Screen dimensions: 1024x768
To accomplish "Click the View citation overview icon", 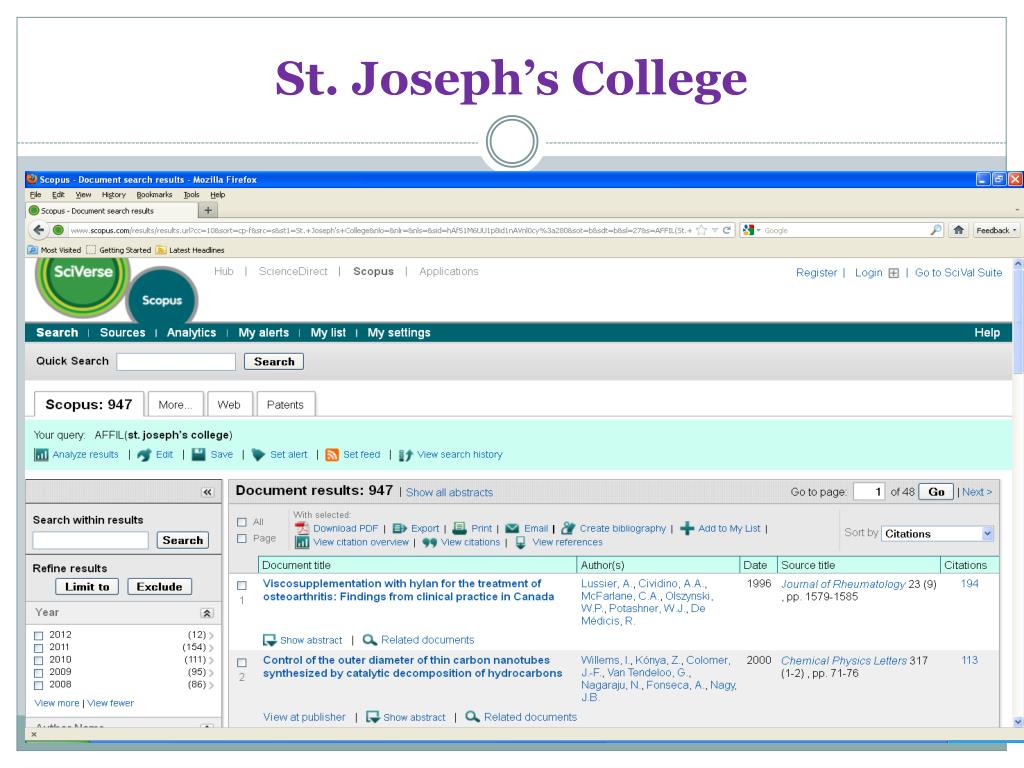I will pos(302,542).
